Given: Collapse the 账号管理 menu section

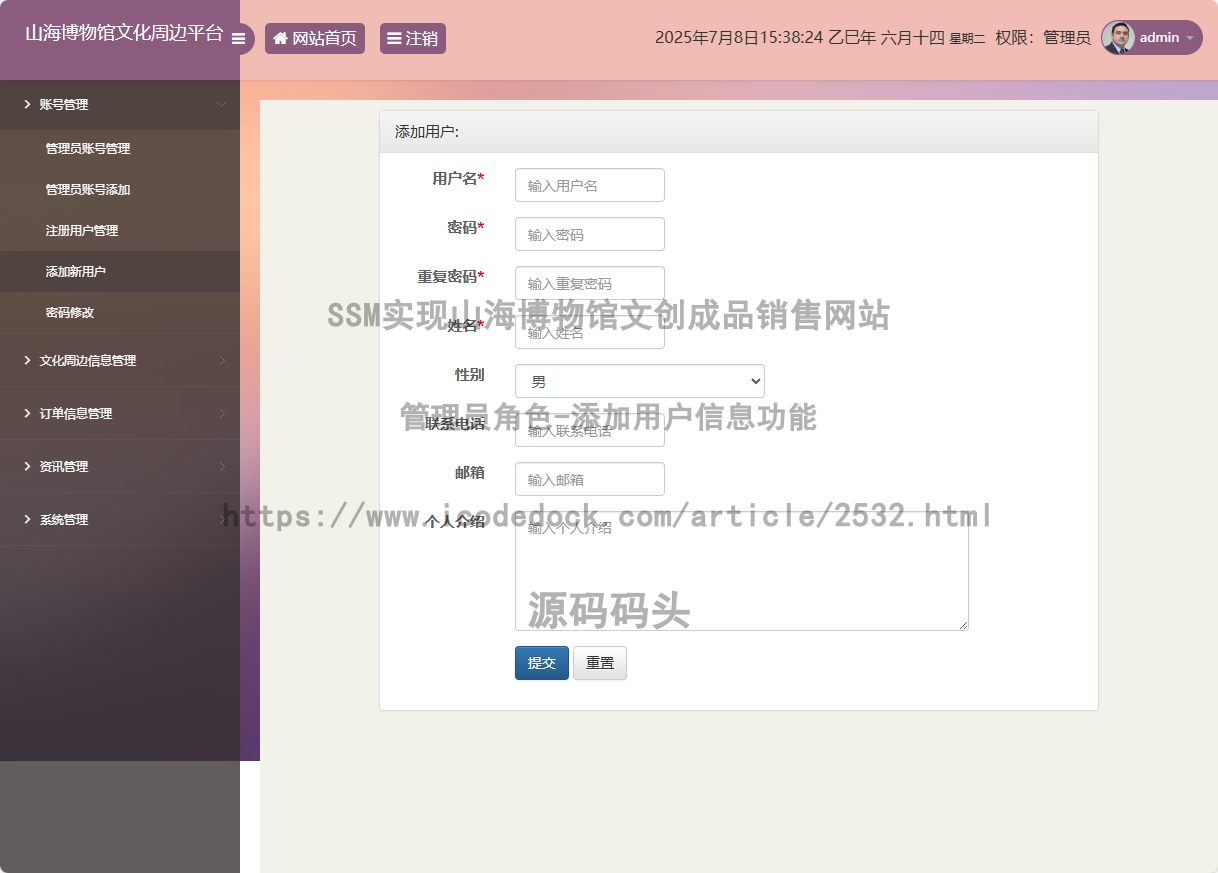Looking at the screenshot, I should pos(120,104).
